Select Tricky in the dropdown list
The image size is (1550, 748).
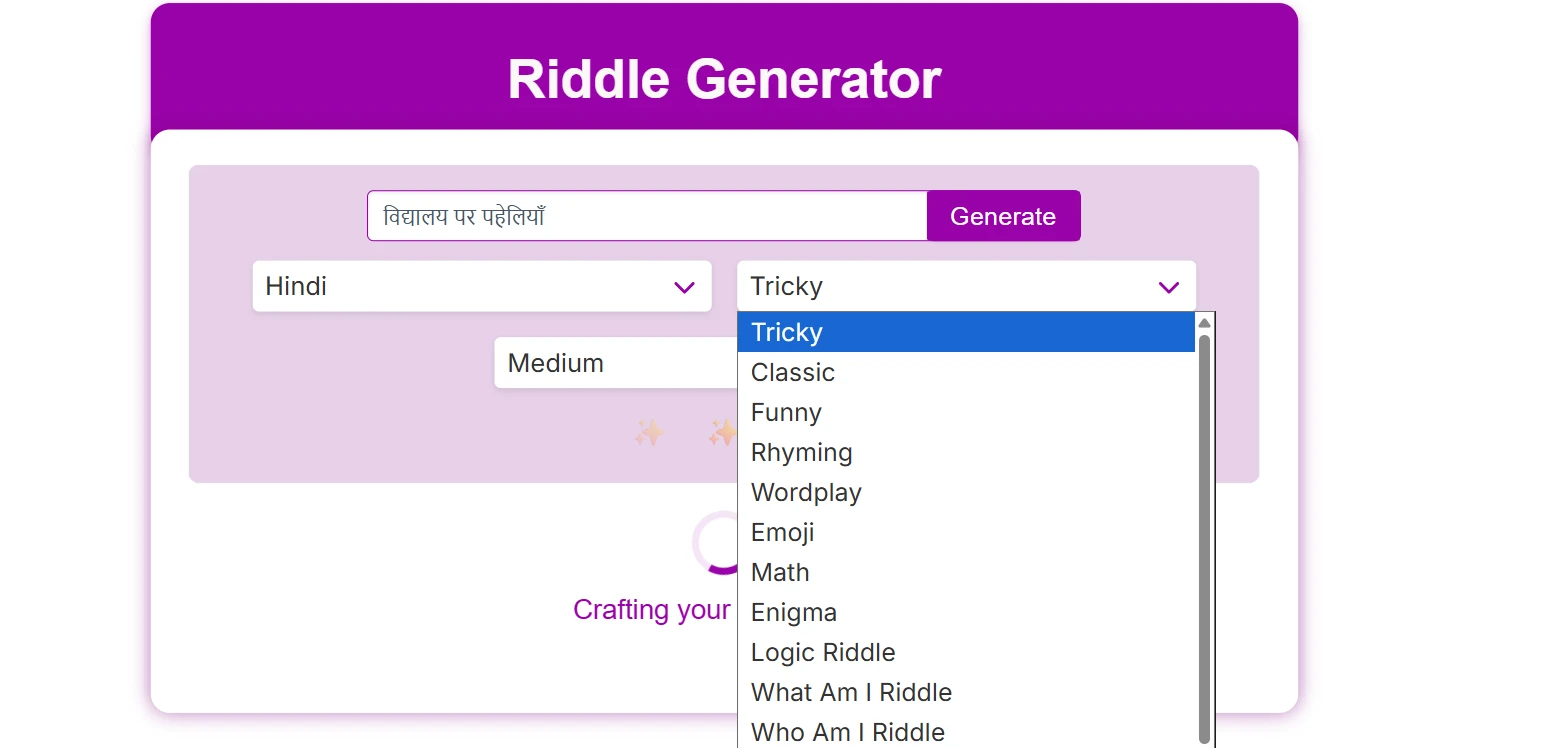coord(965,332)
